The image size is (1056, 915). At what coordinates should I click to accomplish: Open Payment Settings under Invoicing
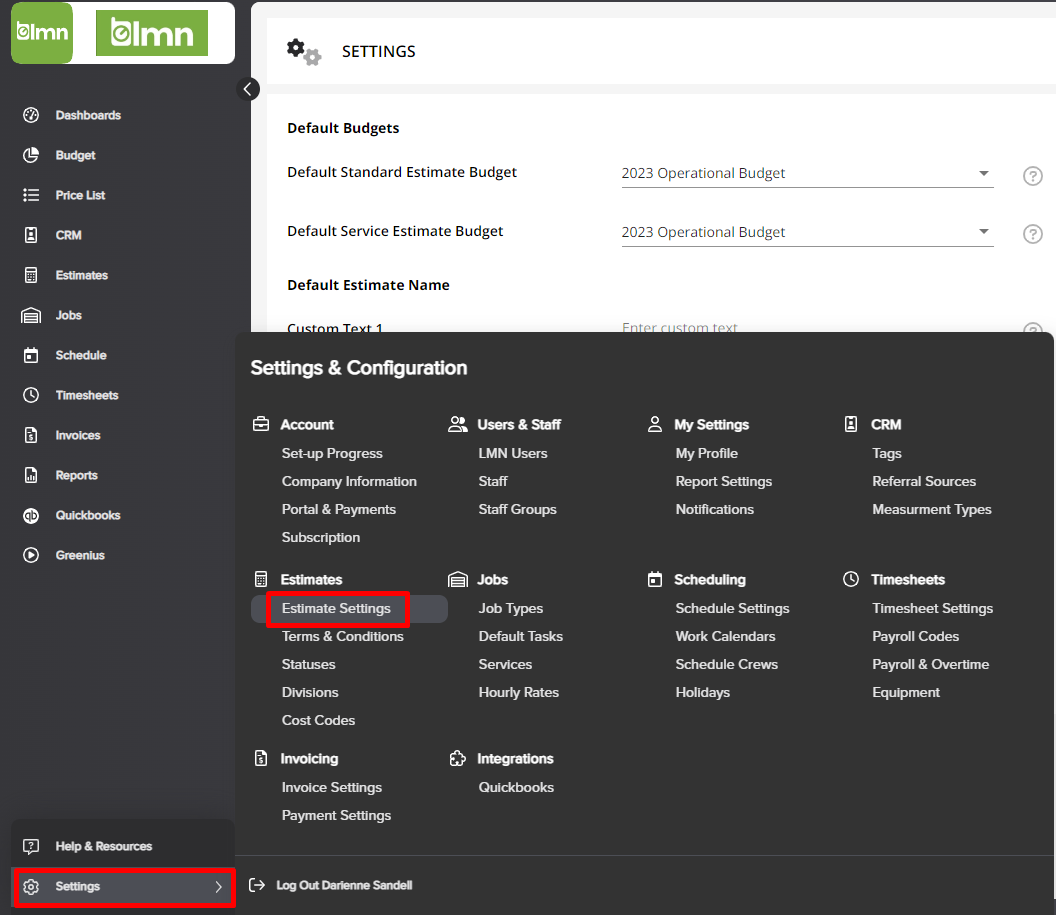click(x=336, y=816)
